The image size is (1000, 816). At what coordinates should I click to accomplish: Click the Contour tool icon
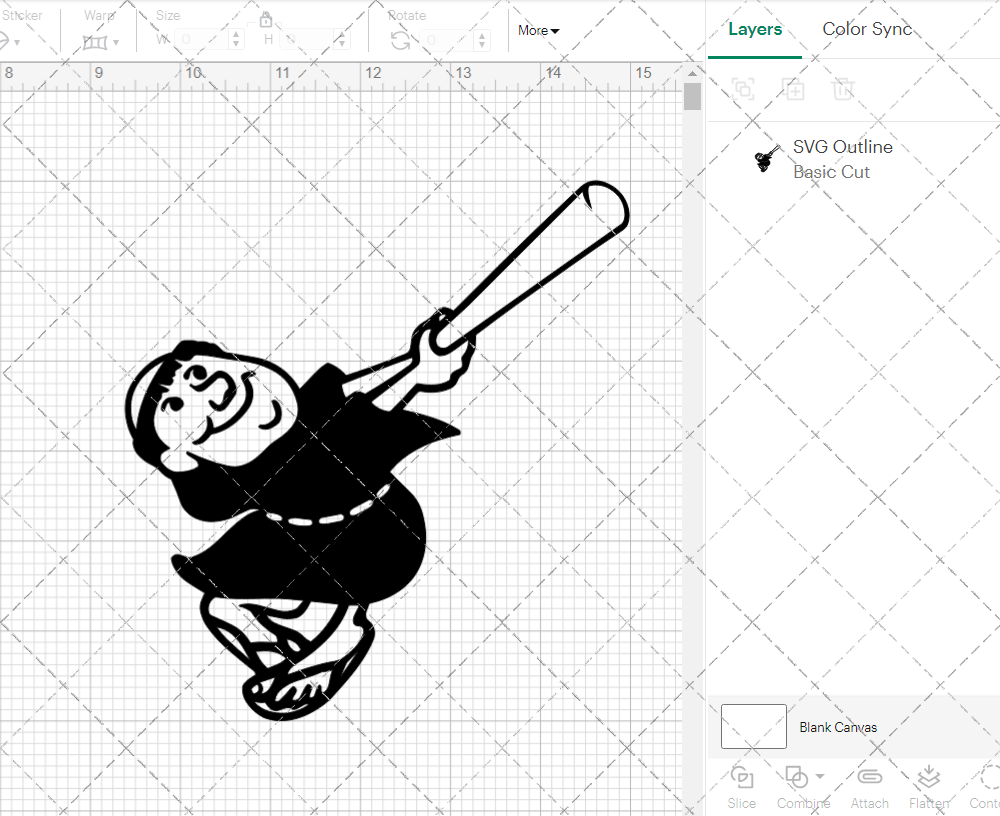989,777
